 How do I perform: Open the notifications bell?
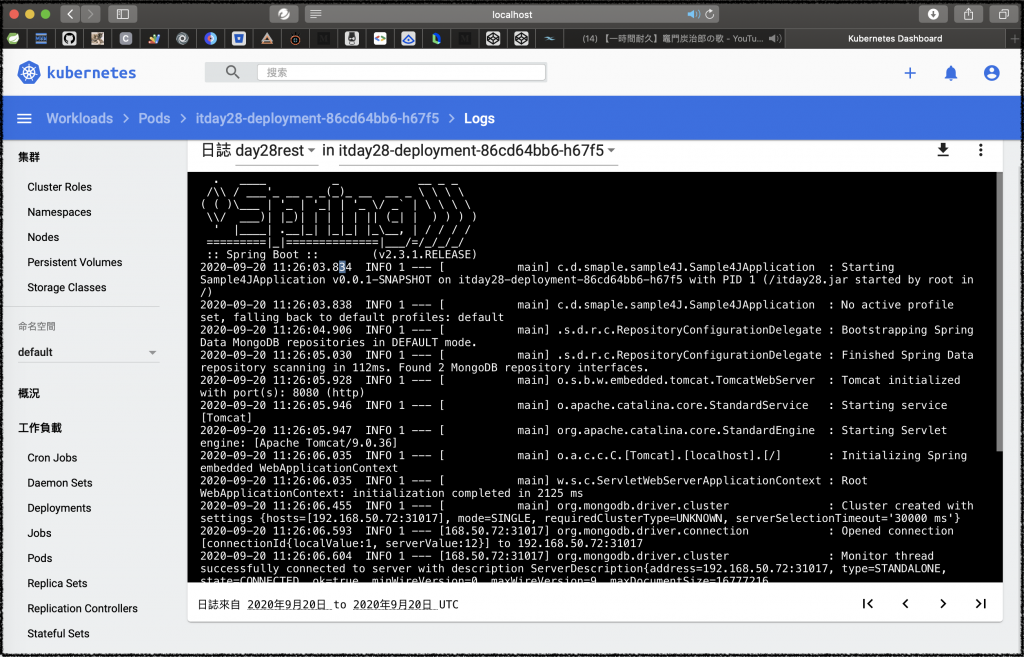[x=951, y=73]
